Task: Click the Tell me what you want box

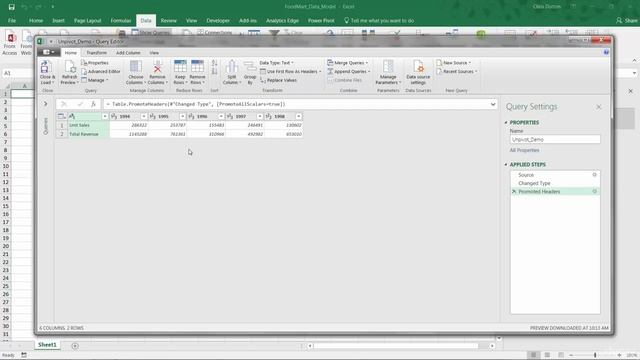Action: (x=379, y=20)
